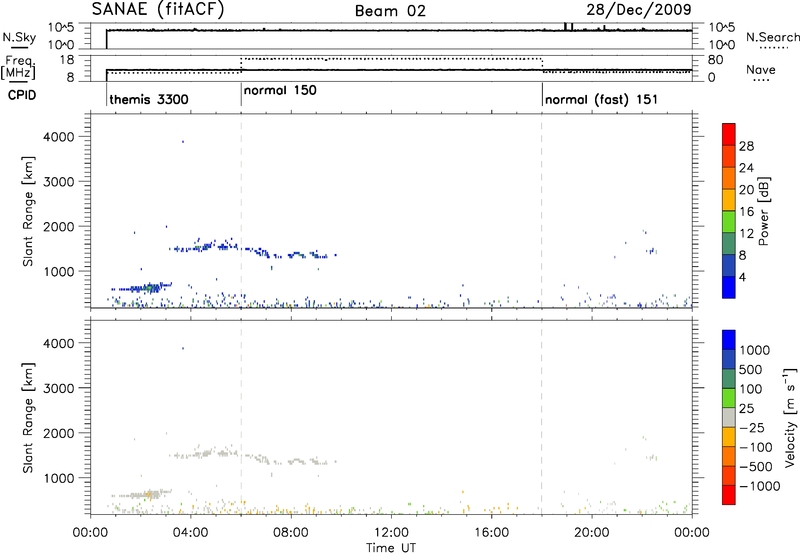Image resolution: width=800 pixels, height=554 pixels.
Task: Click the orange echo cluster near 600 km in velocity panel
Action: [149, 494]
